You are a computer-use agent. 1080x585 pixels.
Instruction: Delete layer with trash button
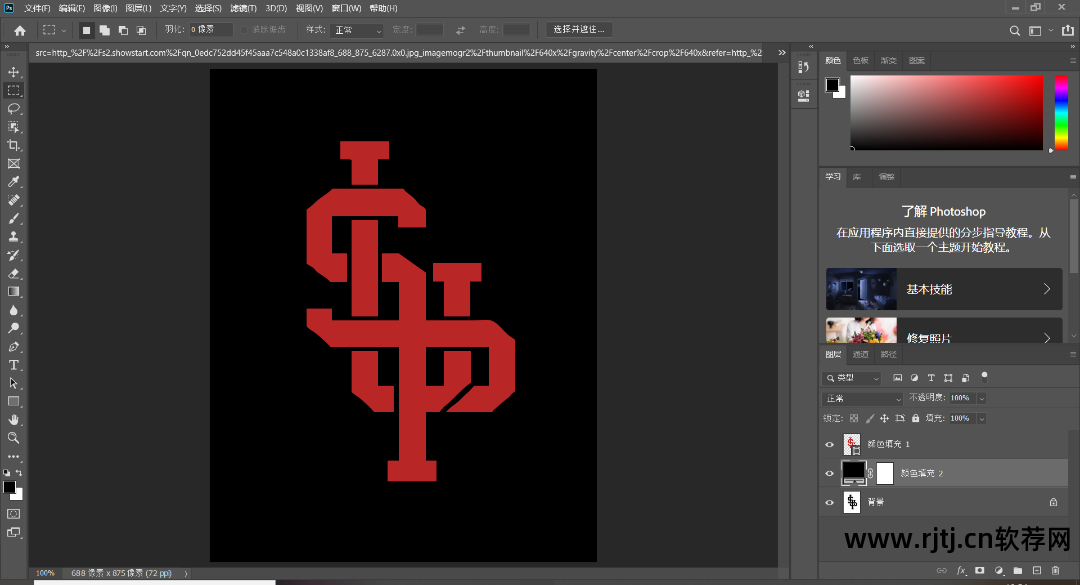pos(1055,571)
